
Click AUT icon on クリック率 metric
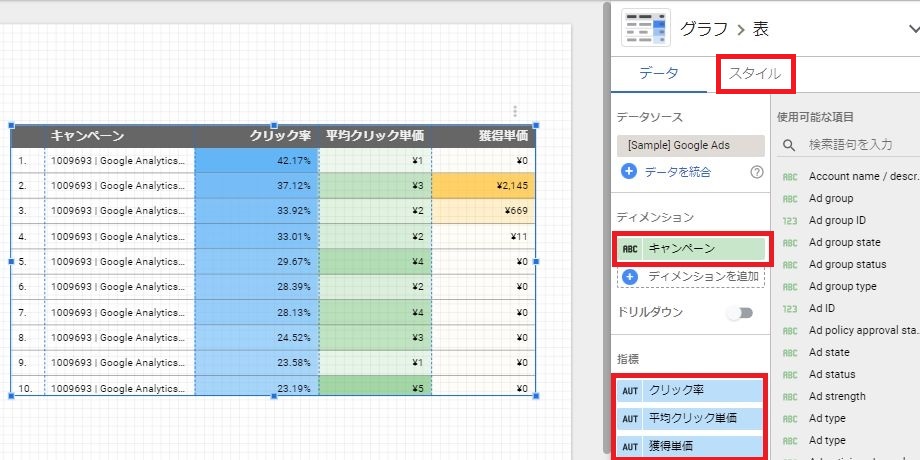point(630,391)
